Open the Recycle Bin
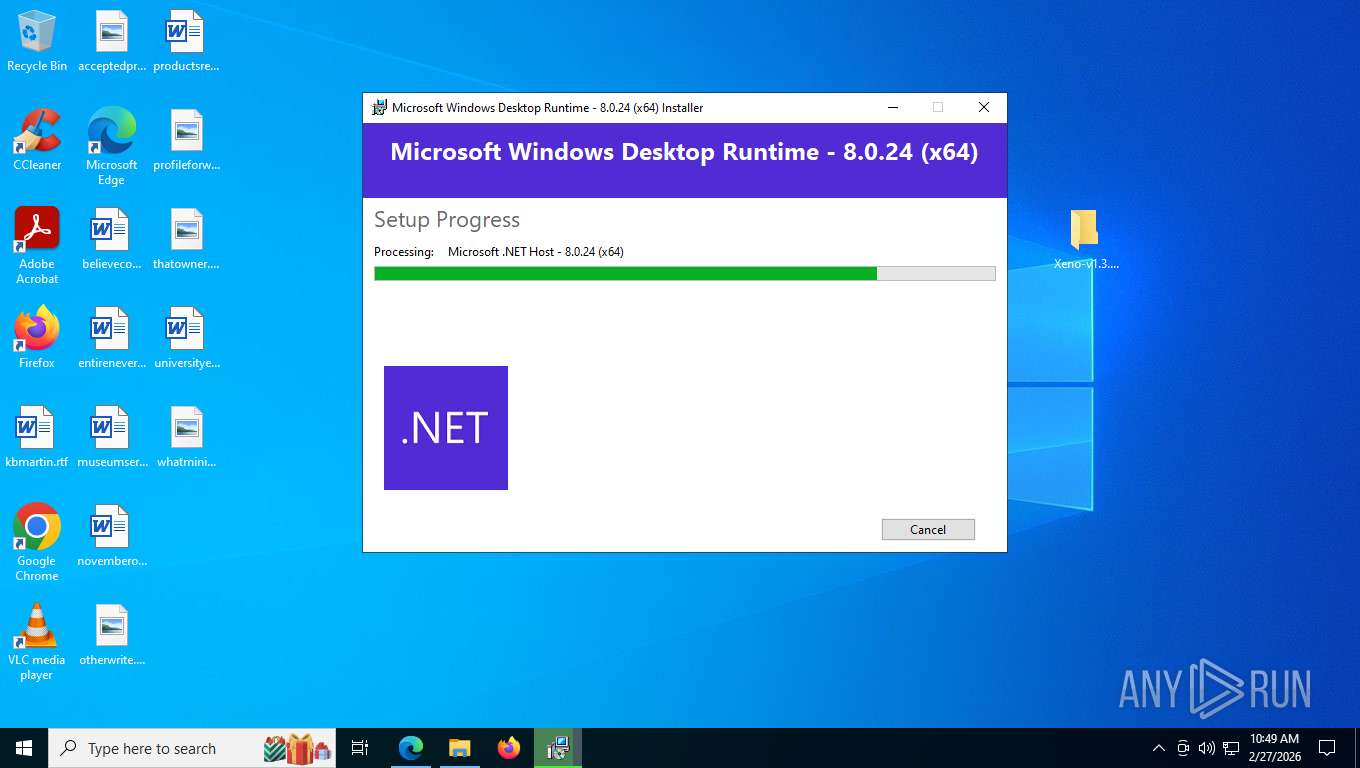This screenshot has width=1360, height=768. pos(37,41)
